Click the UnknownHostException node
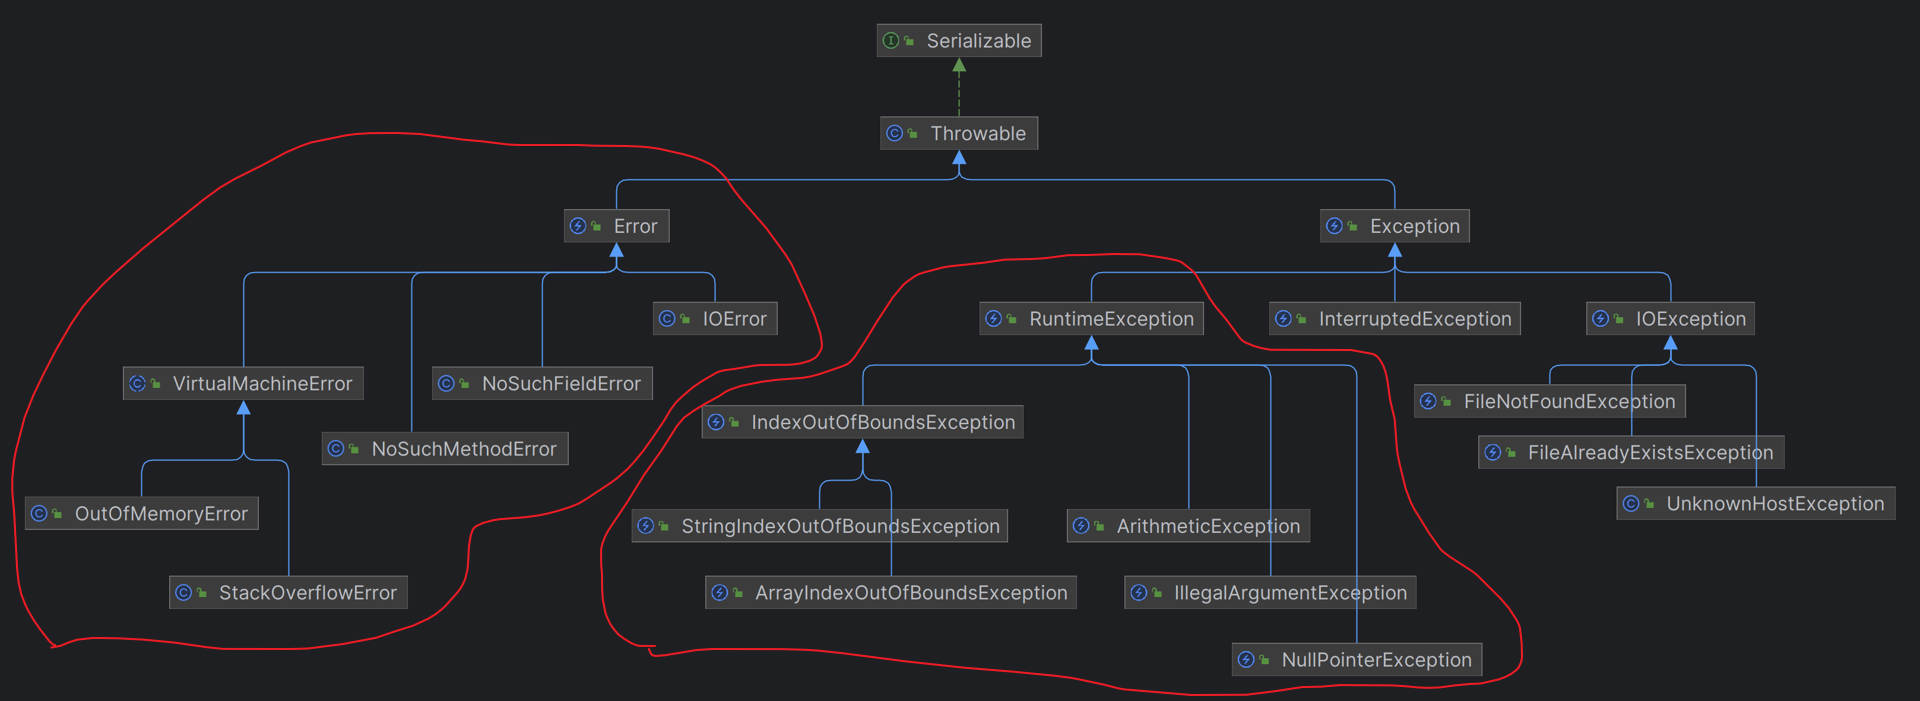The width and height of the screenshot is (1920, 701). (1756, 503)
